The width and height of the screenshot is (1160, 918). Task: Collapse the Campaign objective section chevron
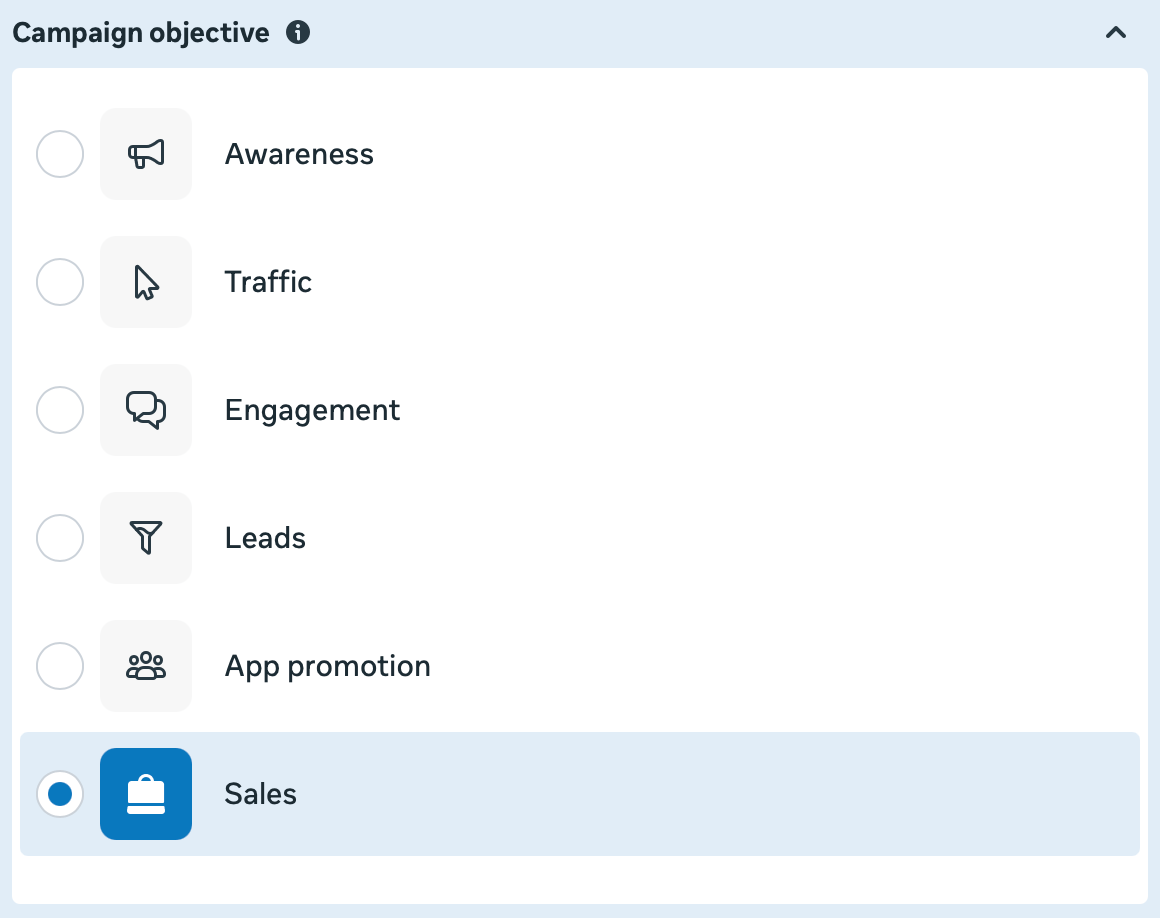tap(1116, 32)
